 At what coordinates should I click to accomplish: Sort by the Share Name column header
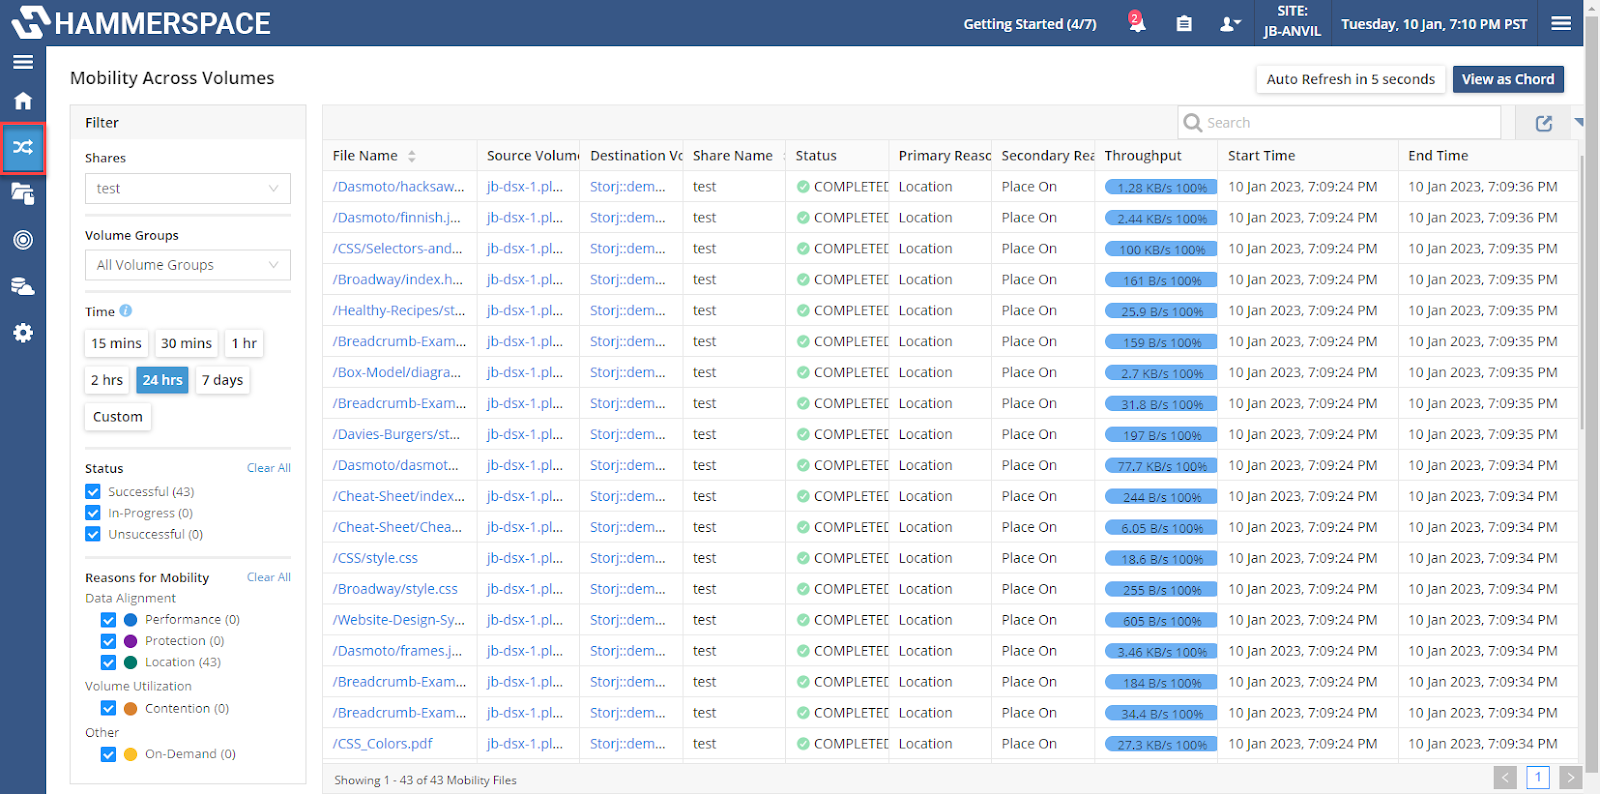click(733, 155)
